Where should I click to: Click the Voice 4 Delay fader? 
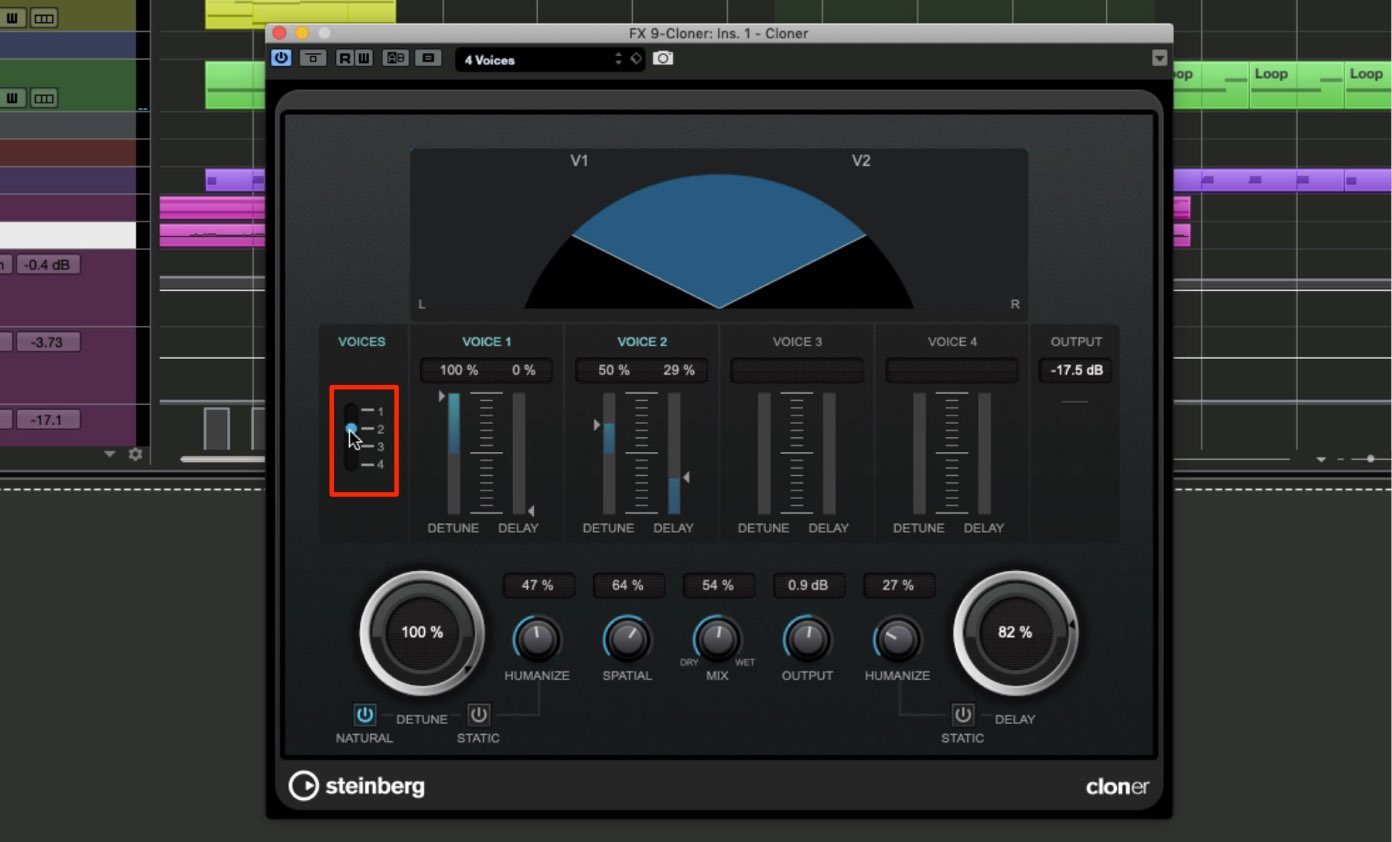[x=984, y=453]
